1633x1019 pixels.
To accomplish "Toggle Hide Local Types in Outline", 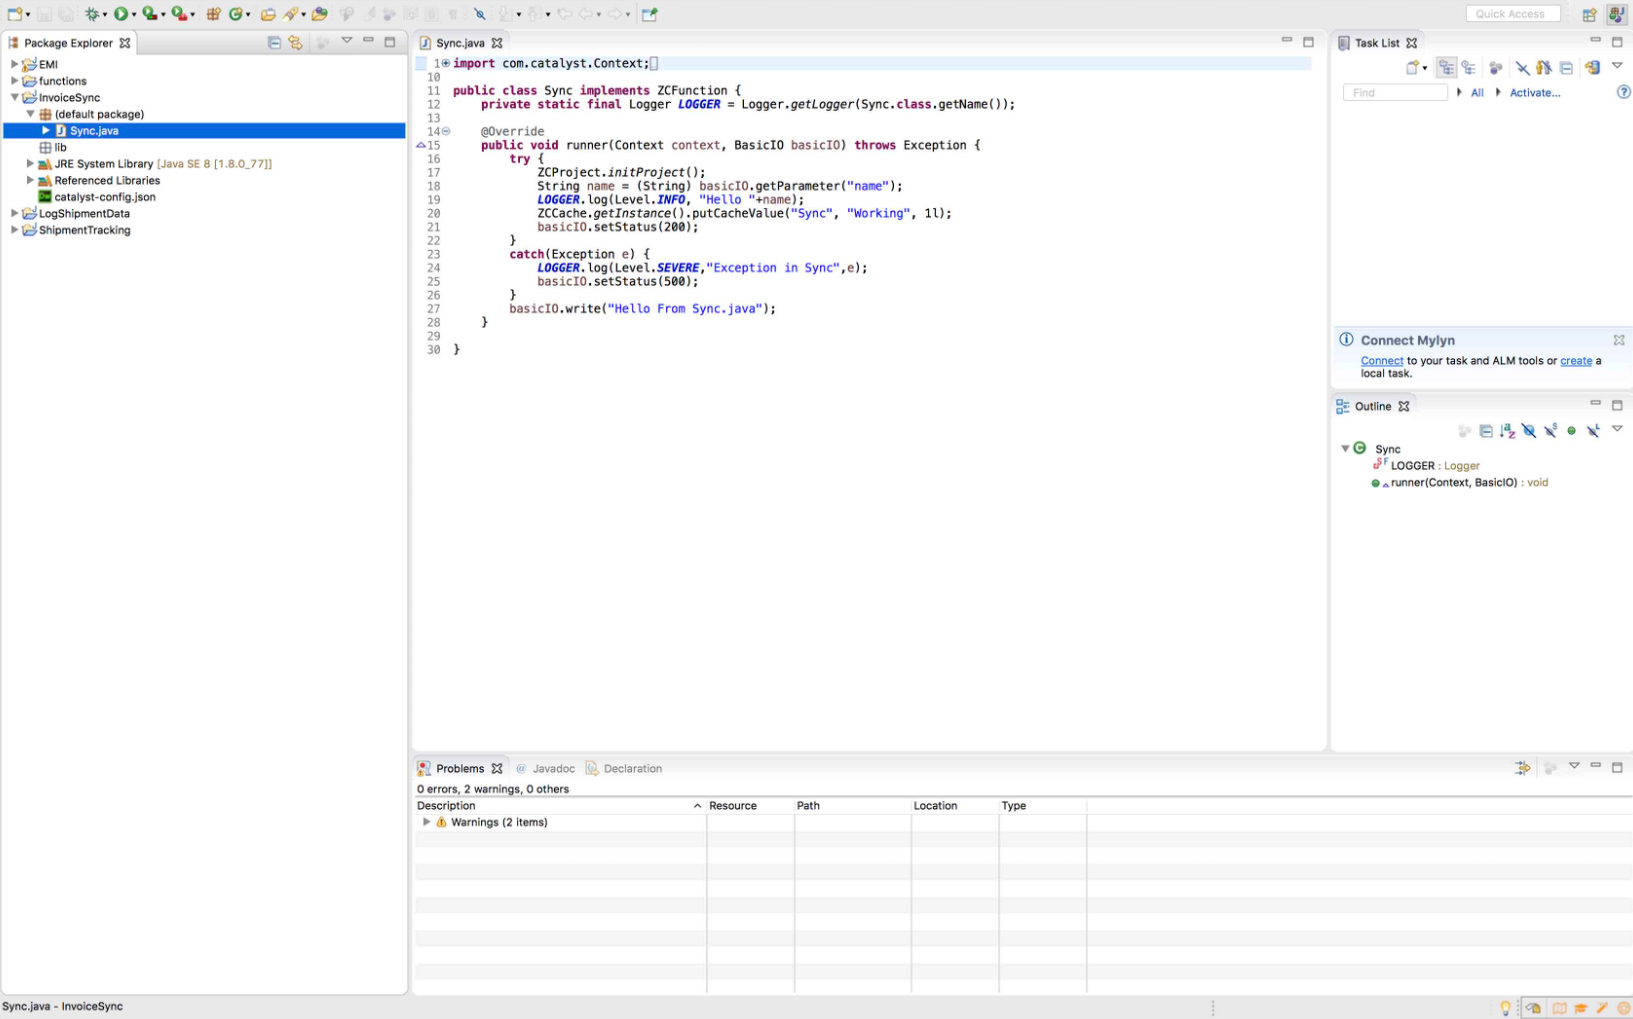I will click(1593, 431).
